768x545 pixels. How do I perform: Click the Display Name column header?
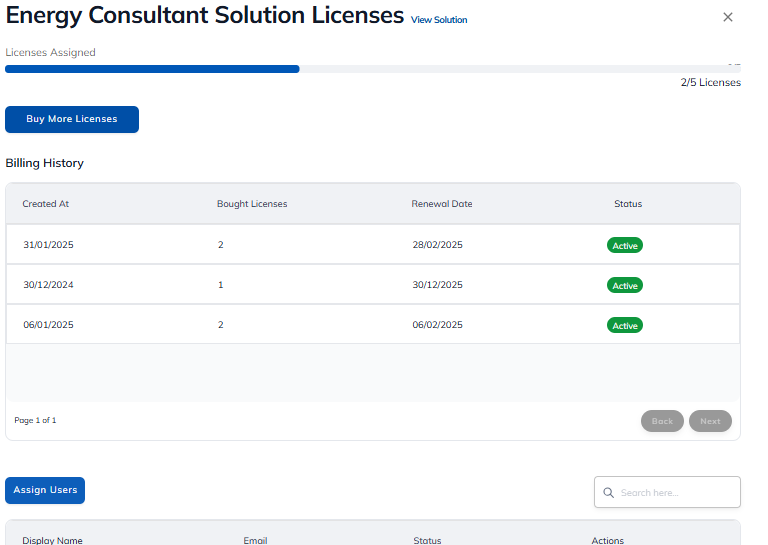pos(53,540)
